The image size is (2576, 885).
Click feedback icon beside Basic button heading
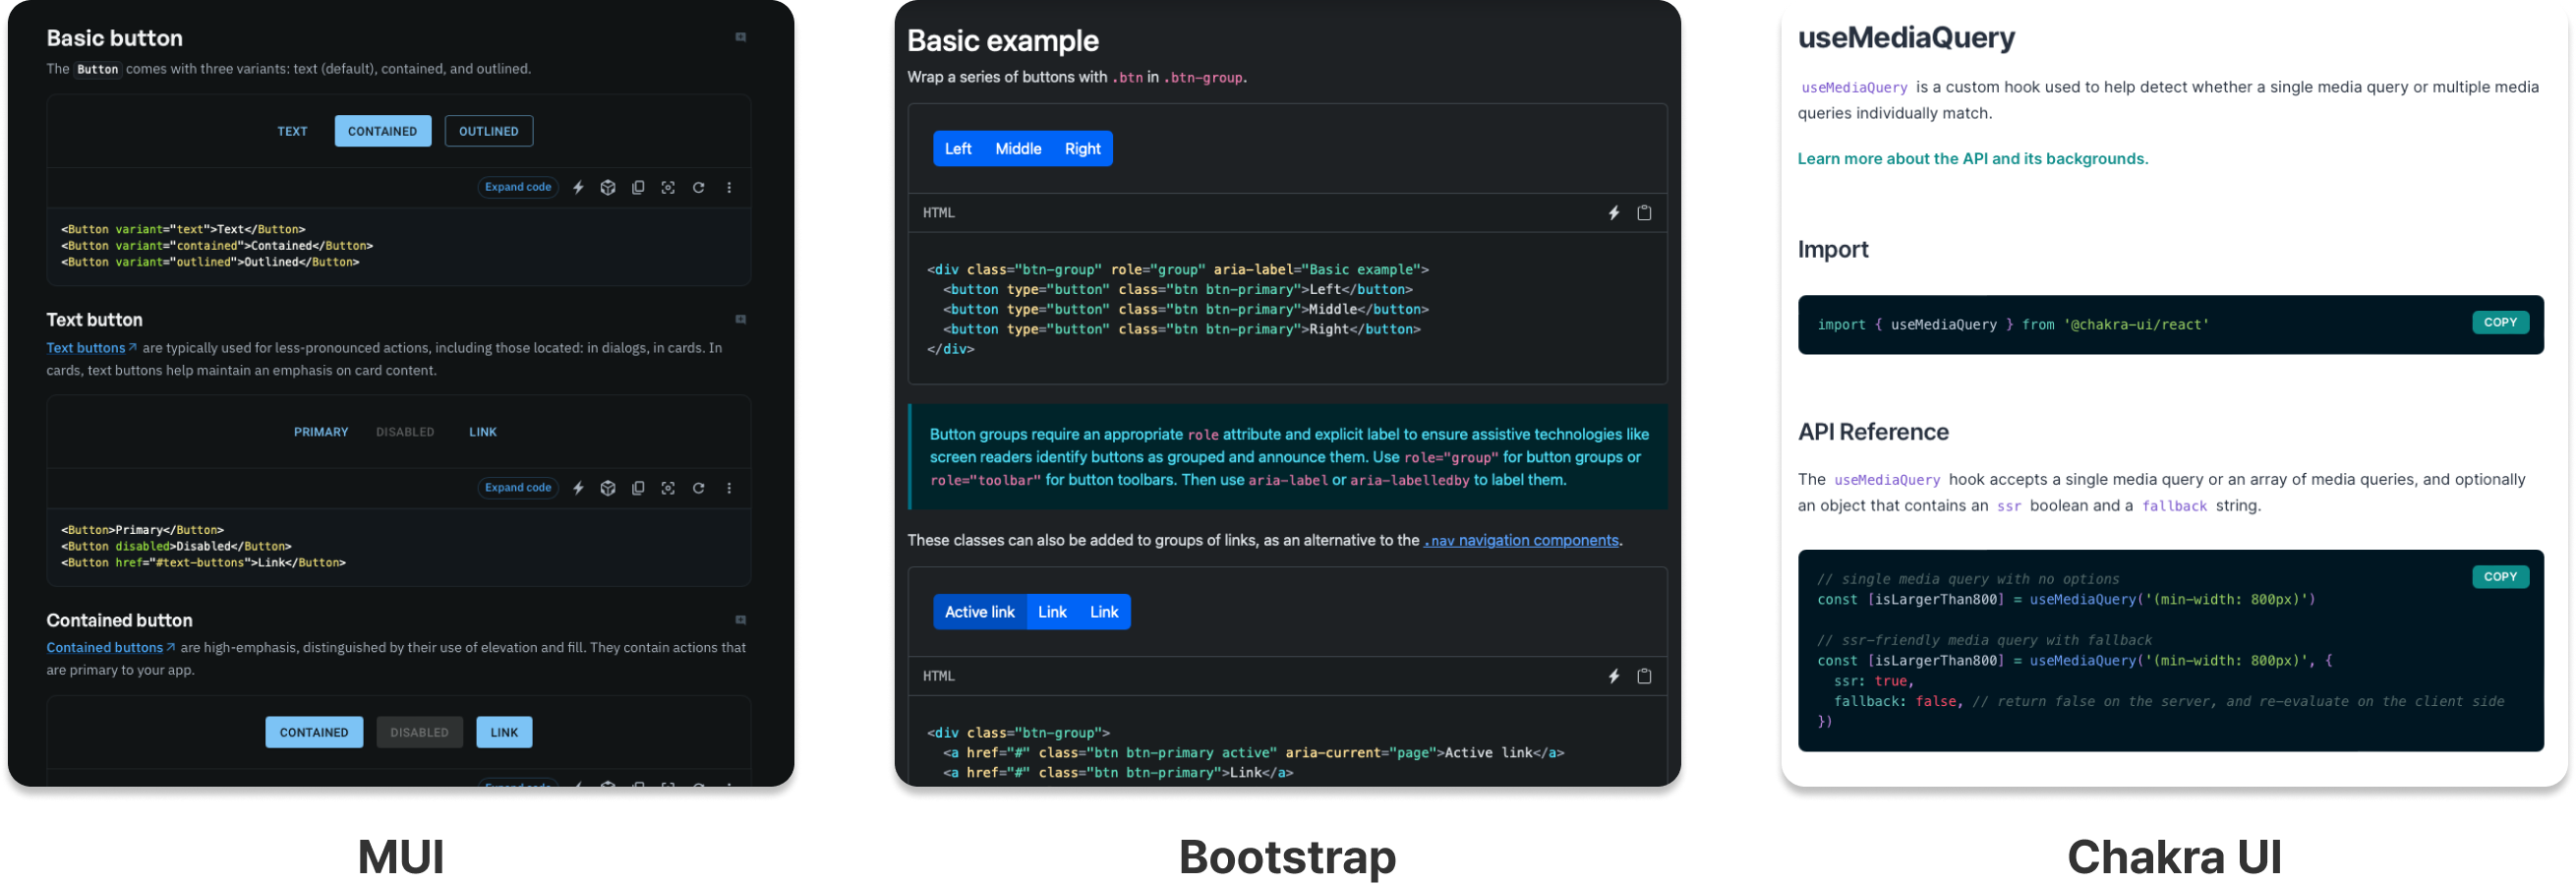(x=741, y=37)
